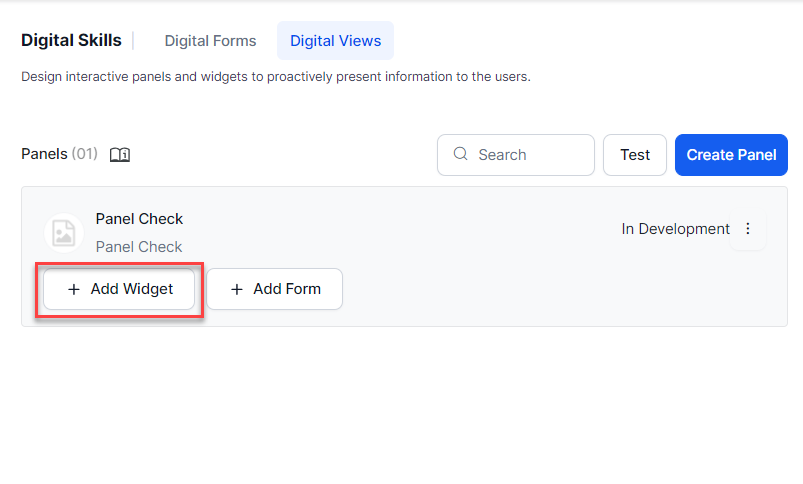Select the Digital Views tab
Image resolution: width=803 pixels, height=484 pixels.
pyautogui.click(x=335, y=41)
